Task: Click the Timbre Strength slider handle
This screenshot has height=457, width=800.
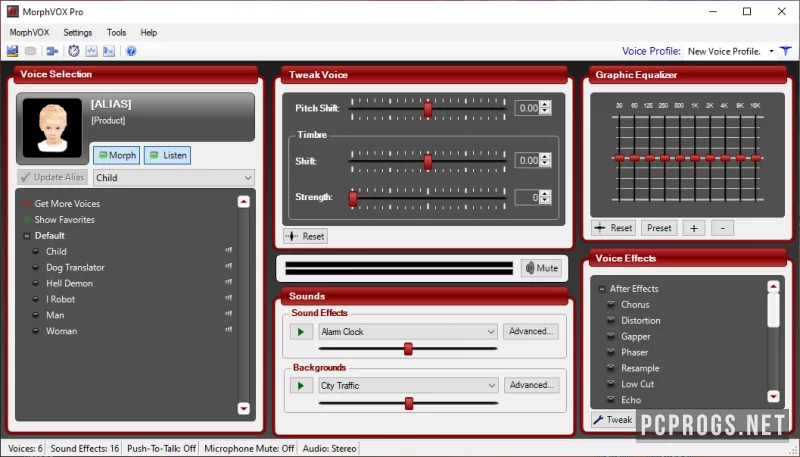Action: [353, 199]
